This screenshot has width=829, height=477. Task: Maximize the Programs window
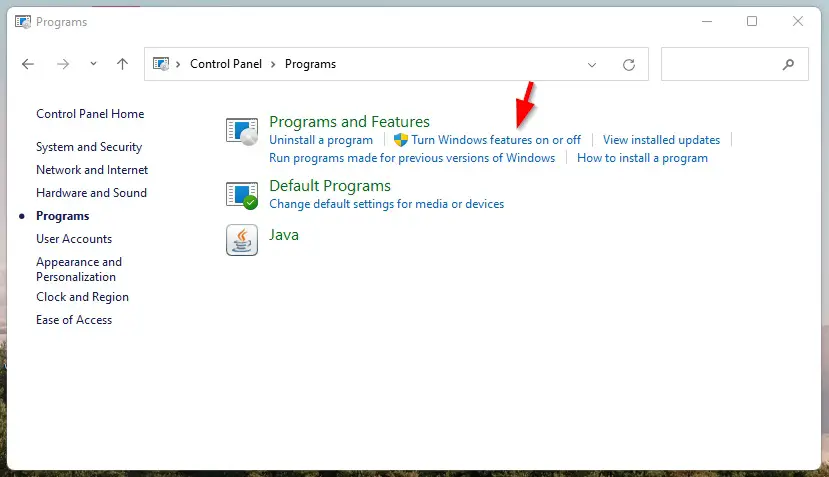point(752,21)
